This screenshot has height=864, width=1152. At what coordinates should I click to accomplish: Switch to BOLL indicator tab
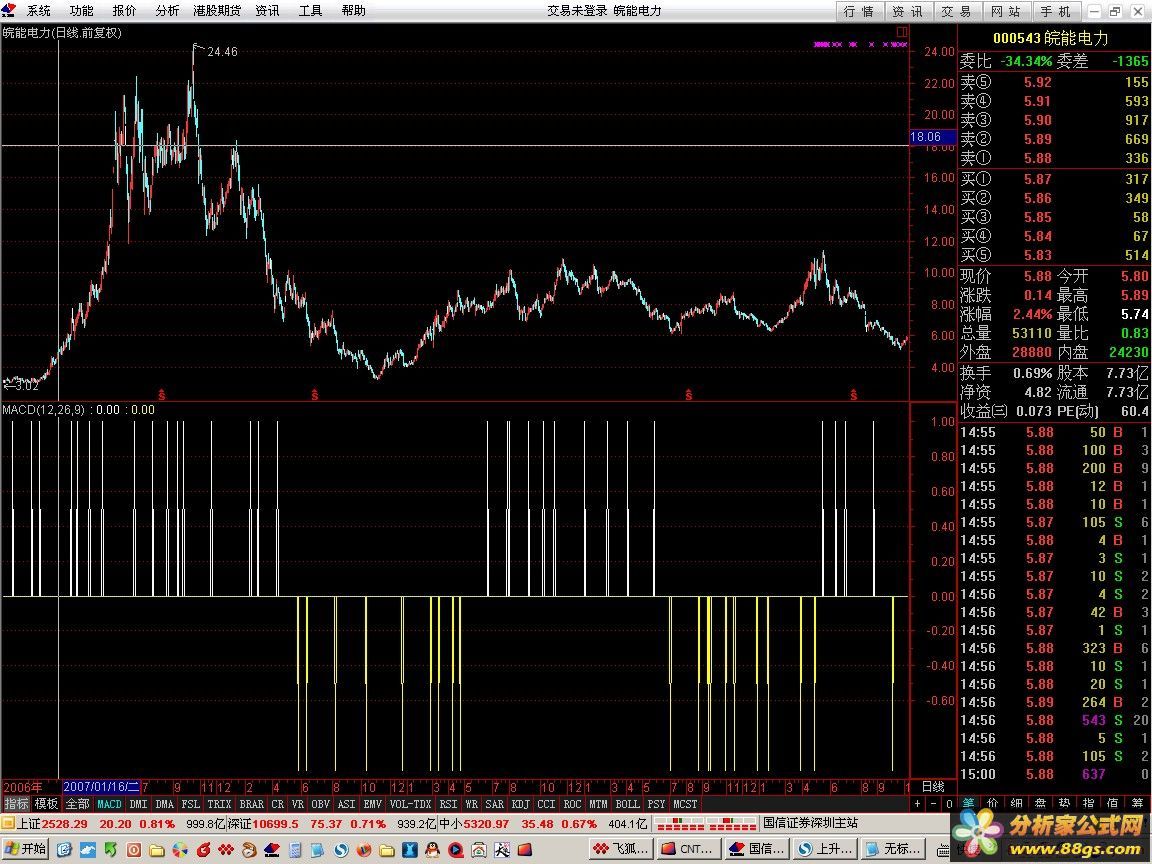[x=627, y=804]
